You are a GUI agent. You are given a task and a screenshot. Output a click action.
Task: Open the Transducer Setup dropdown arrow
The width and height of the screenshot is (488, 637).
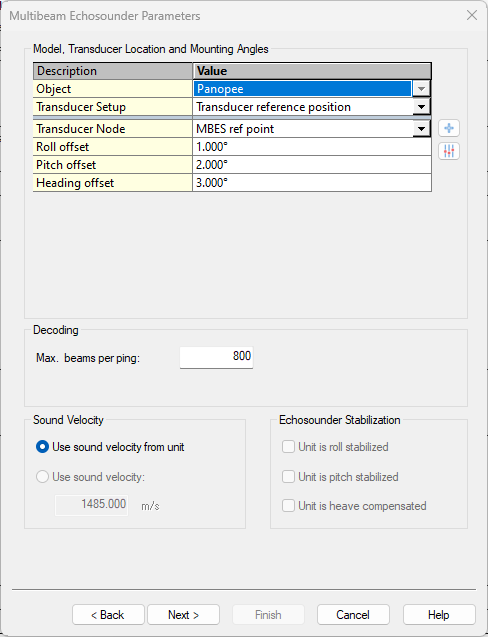421,107
